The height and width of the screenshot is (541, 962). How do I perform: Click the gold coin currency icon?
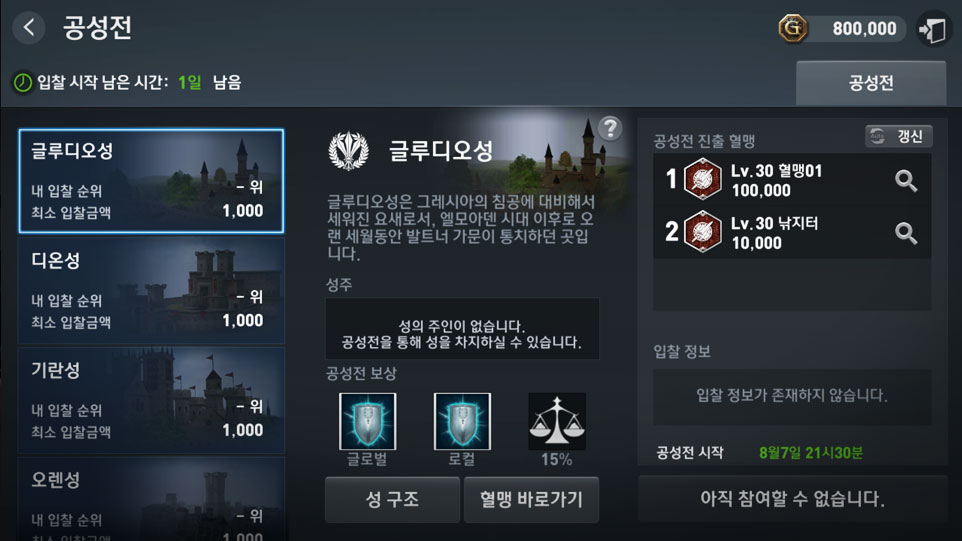pyautogui.click(x=793, y=28)
